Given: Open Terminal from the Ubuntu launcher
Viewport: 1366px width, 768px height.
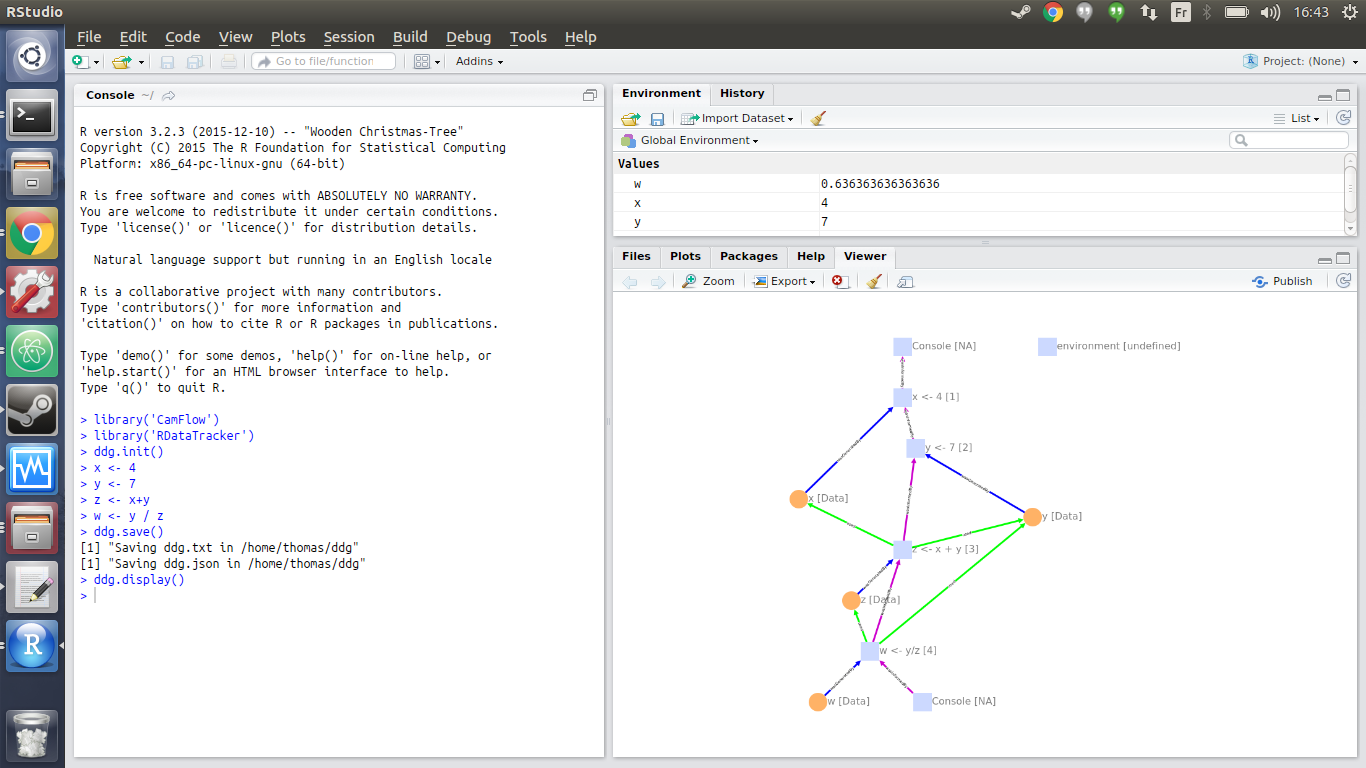Looking at the screenshot, I should pyautogui.click(x=32, y=117).
